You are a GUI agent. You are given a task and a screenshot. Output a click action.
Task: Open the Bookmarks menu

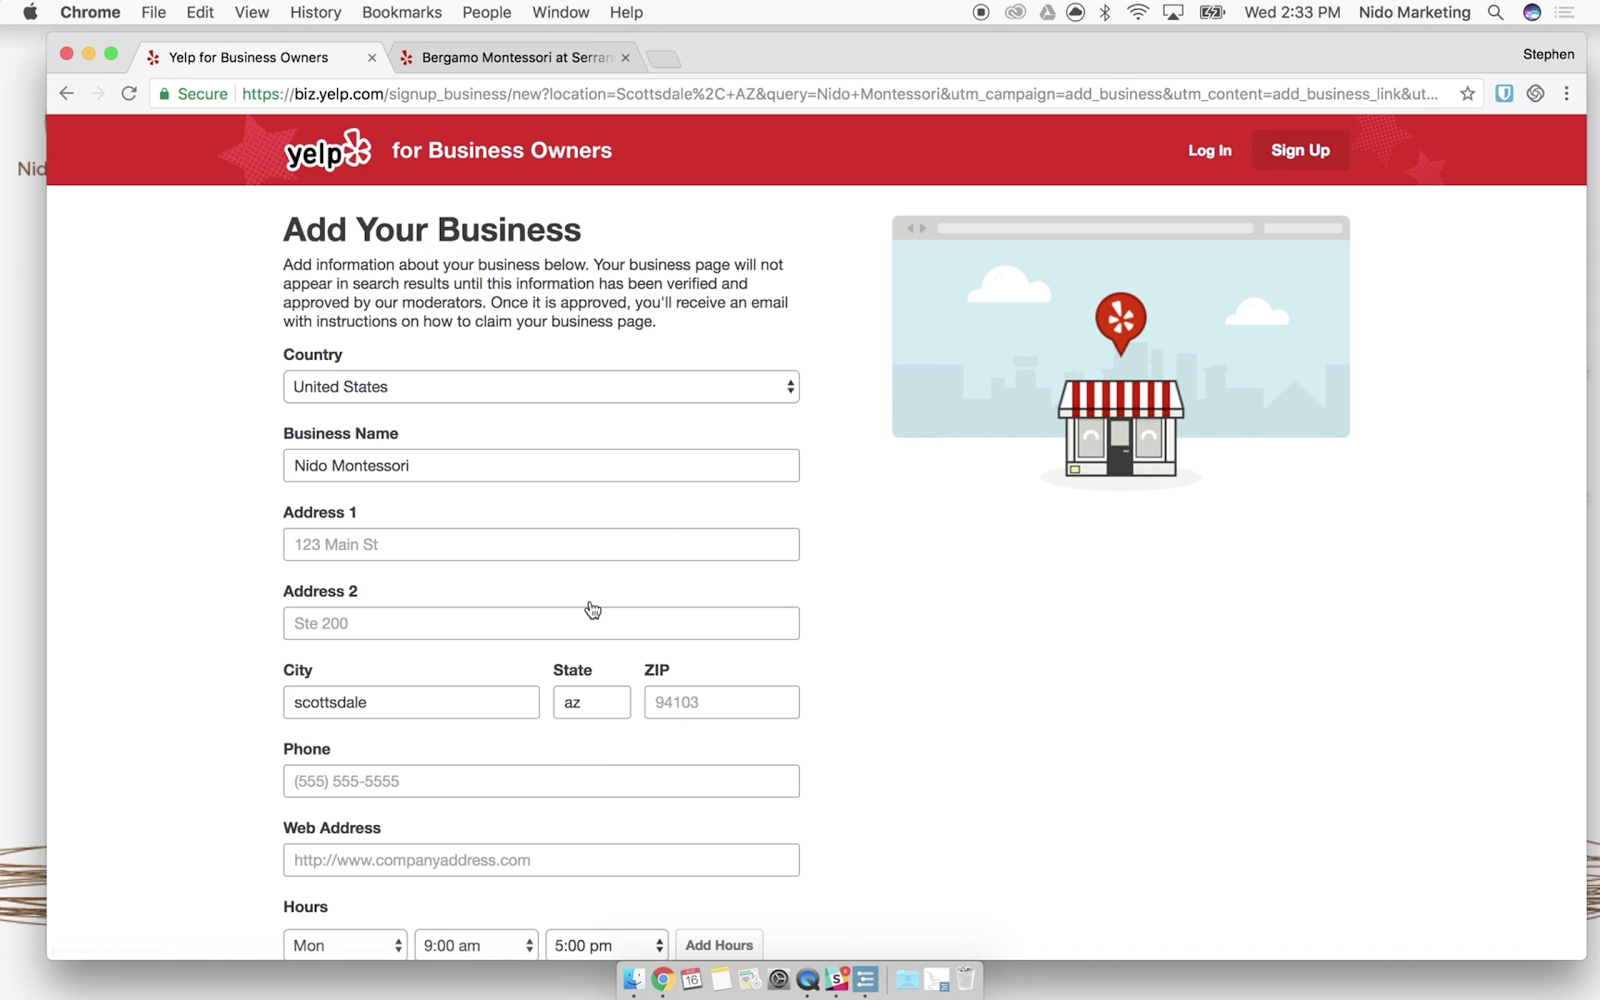[401, 12]
